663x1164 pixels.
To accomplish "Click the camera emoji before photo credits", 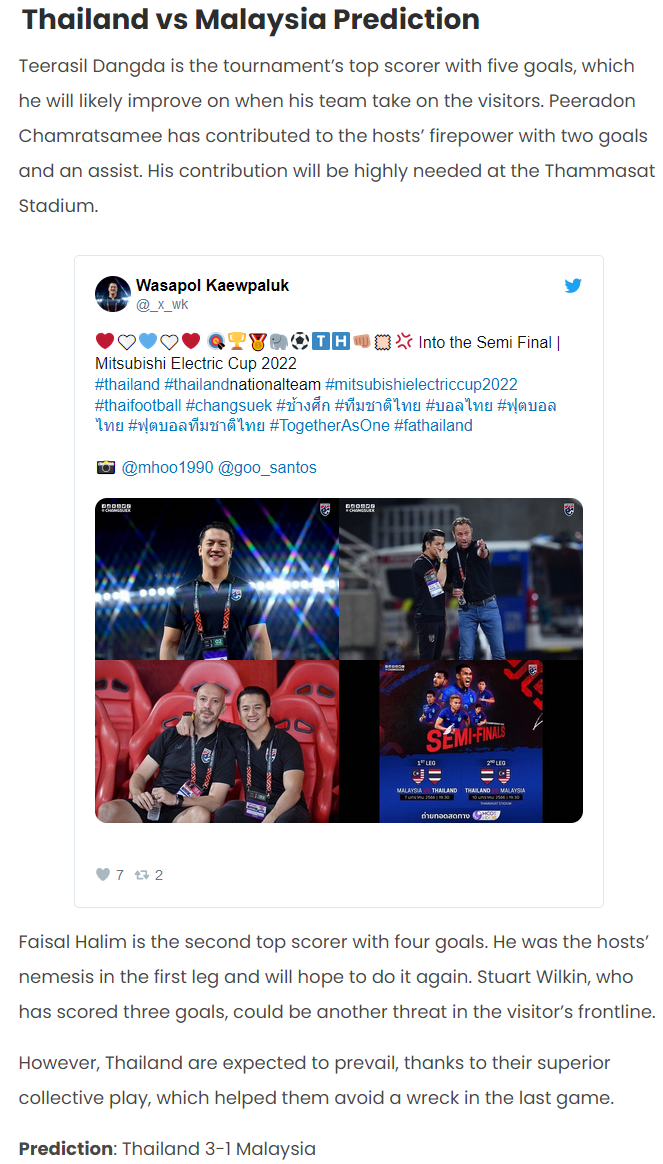I will pos(105,467).
